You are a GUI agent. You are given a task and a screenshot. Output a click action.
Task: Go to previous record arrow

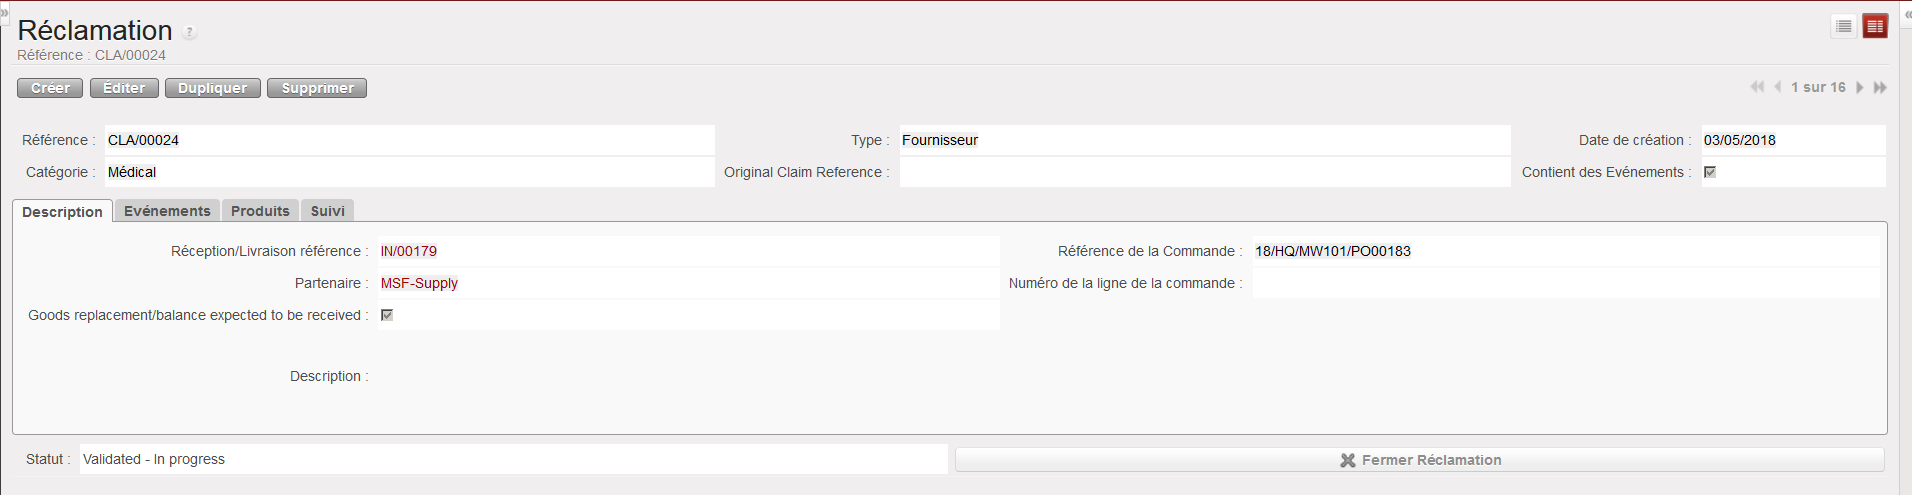1777,87
